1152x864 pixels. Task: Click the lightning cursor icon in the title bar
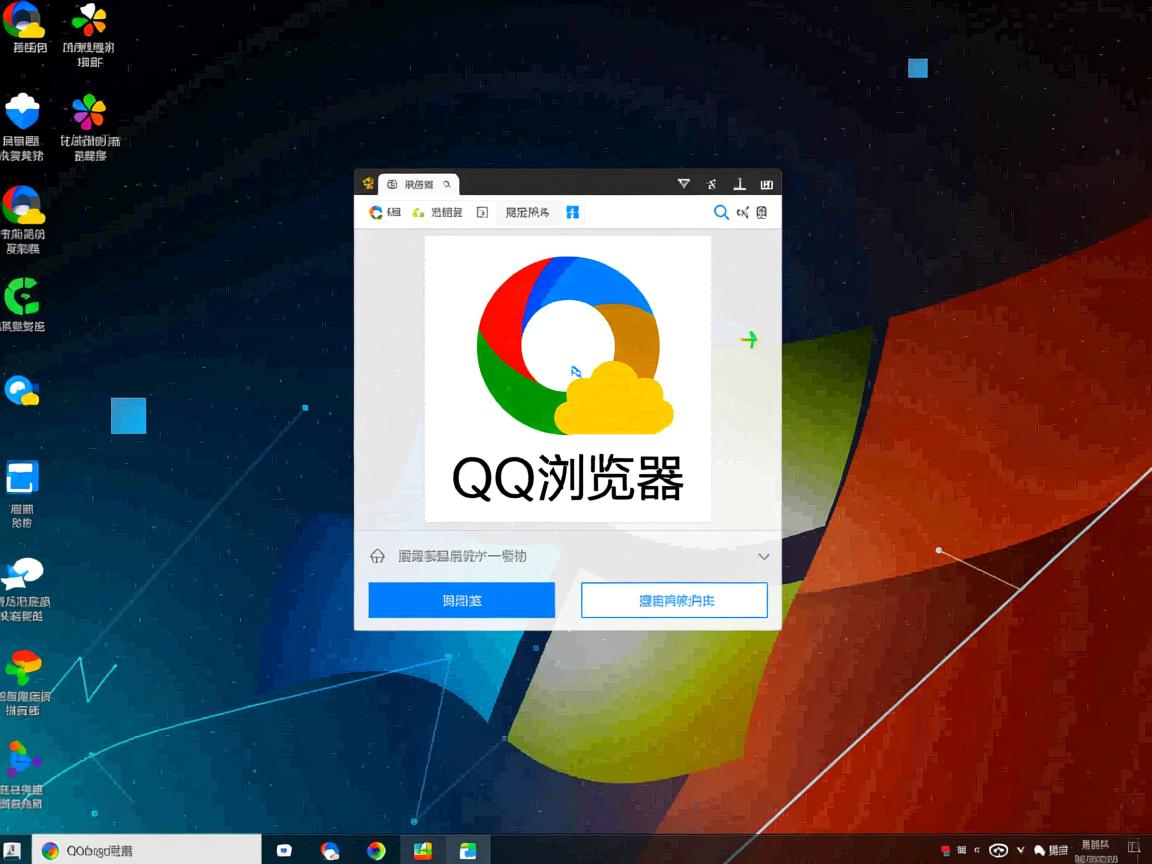(711, 184)
